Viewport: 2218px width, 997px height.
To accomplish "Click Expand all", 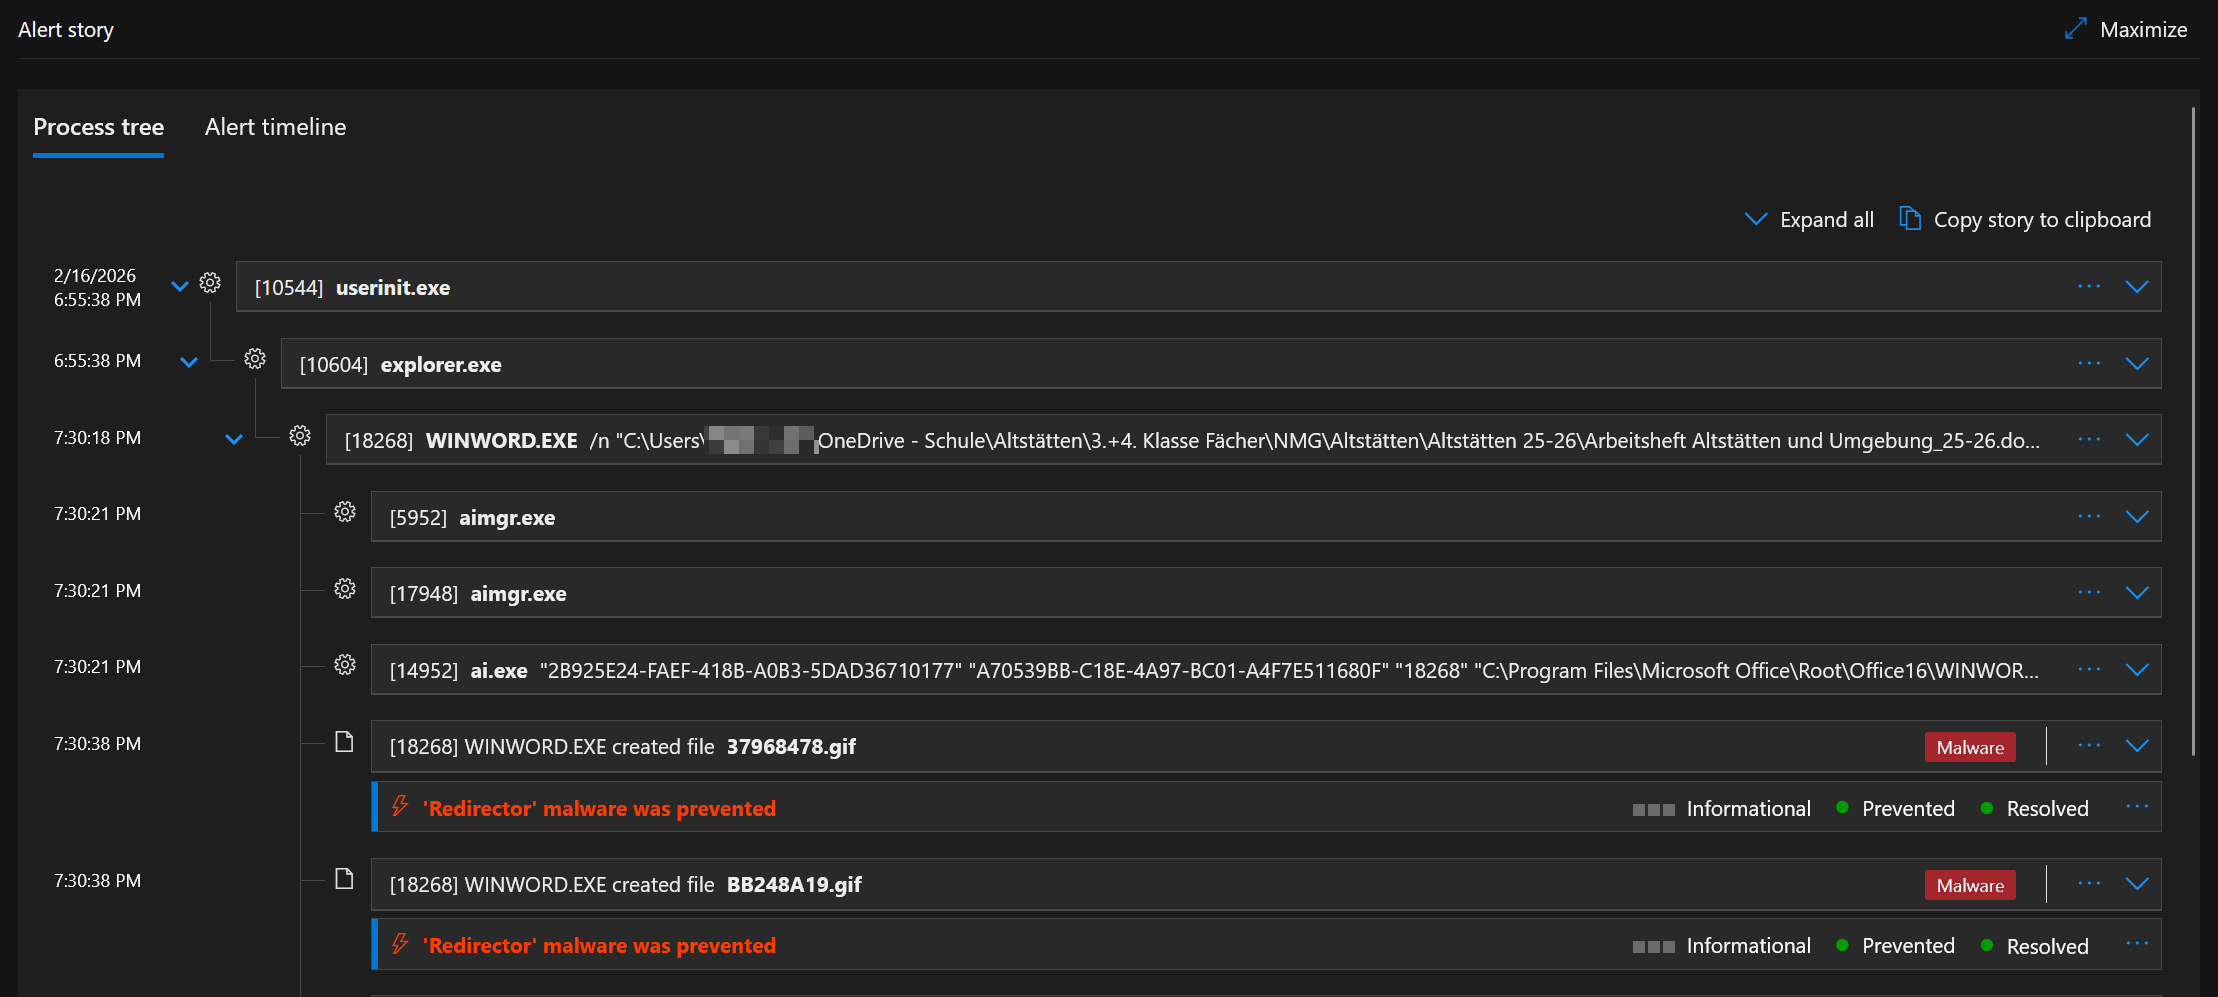I will [1810, 220].
